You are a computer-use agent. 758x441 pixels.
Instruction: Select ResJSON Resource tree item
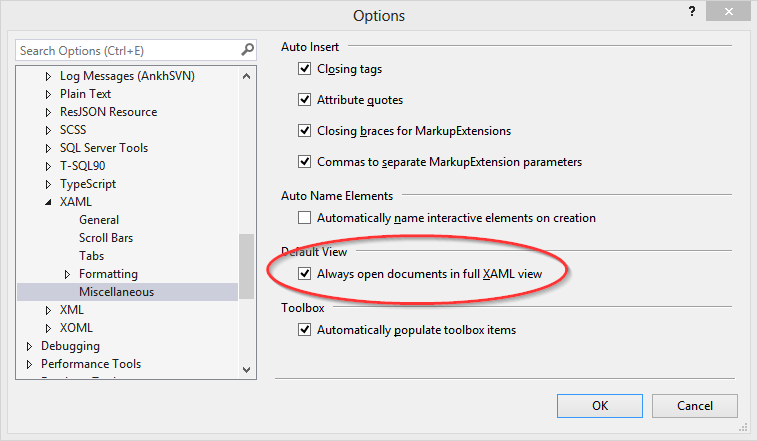tap(108, 112)
